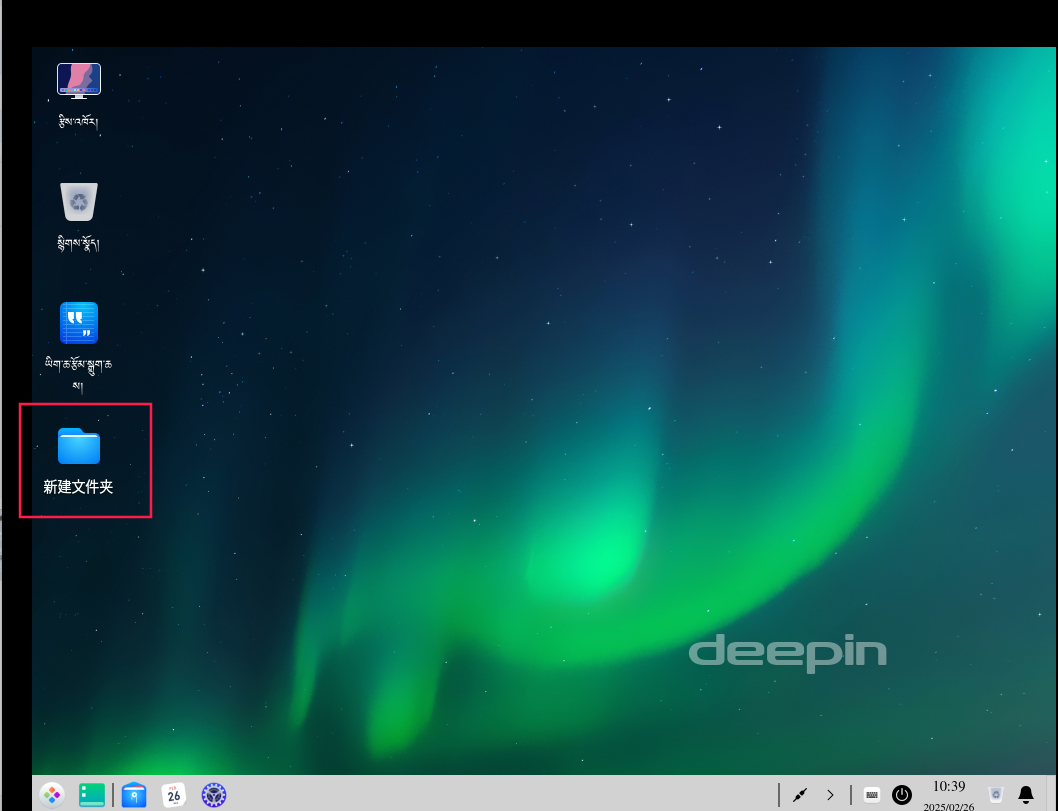Click the 10:39 clock in the dock
Screen dimensions: 1058x811
[948, 787]
